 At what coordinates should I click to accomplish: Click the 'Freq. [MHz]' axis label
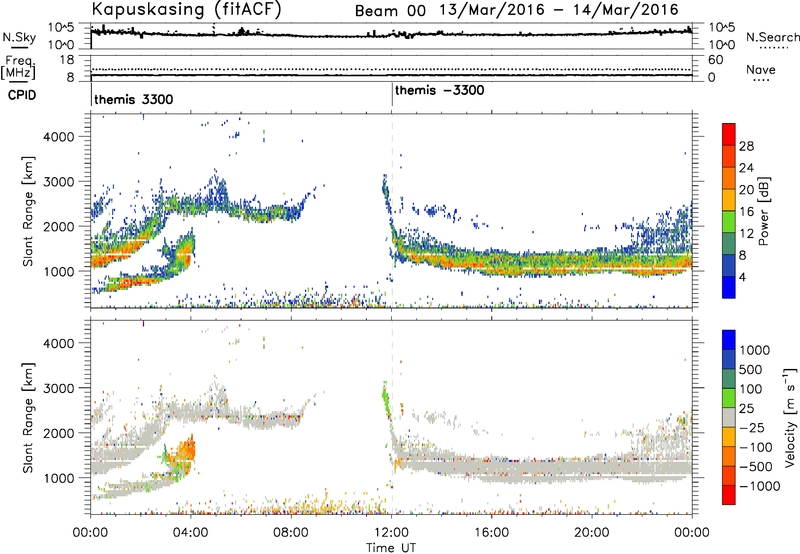pos(19,67)
